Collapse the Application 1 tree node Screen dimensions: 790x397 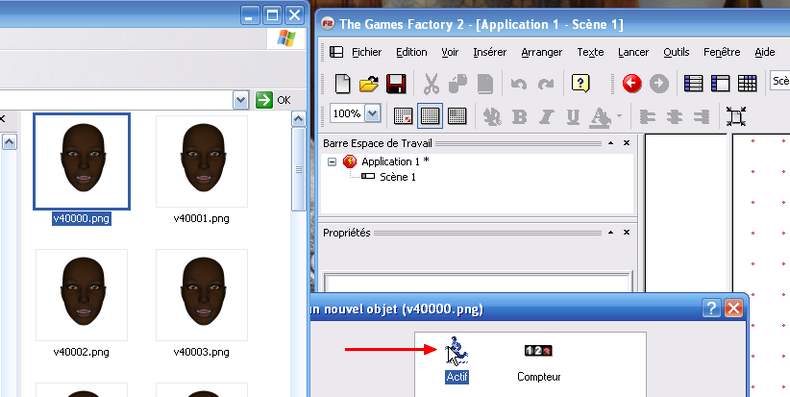(332, 162)
